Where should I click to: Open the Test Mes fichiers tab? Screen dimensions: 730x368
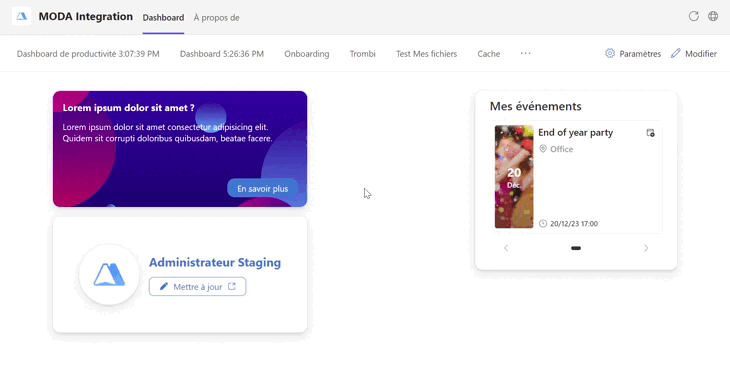click(x=426, y=54)
